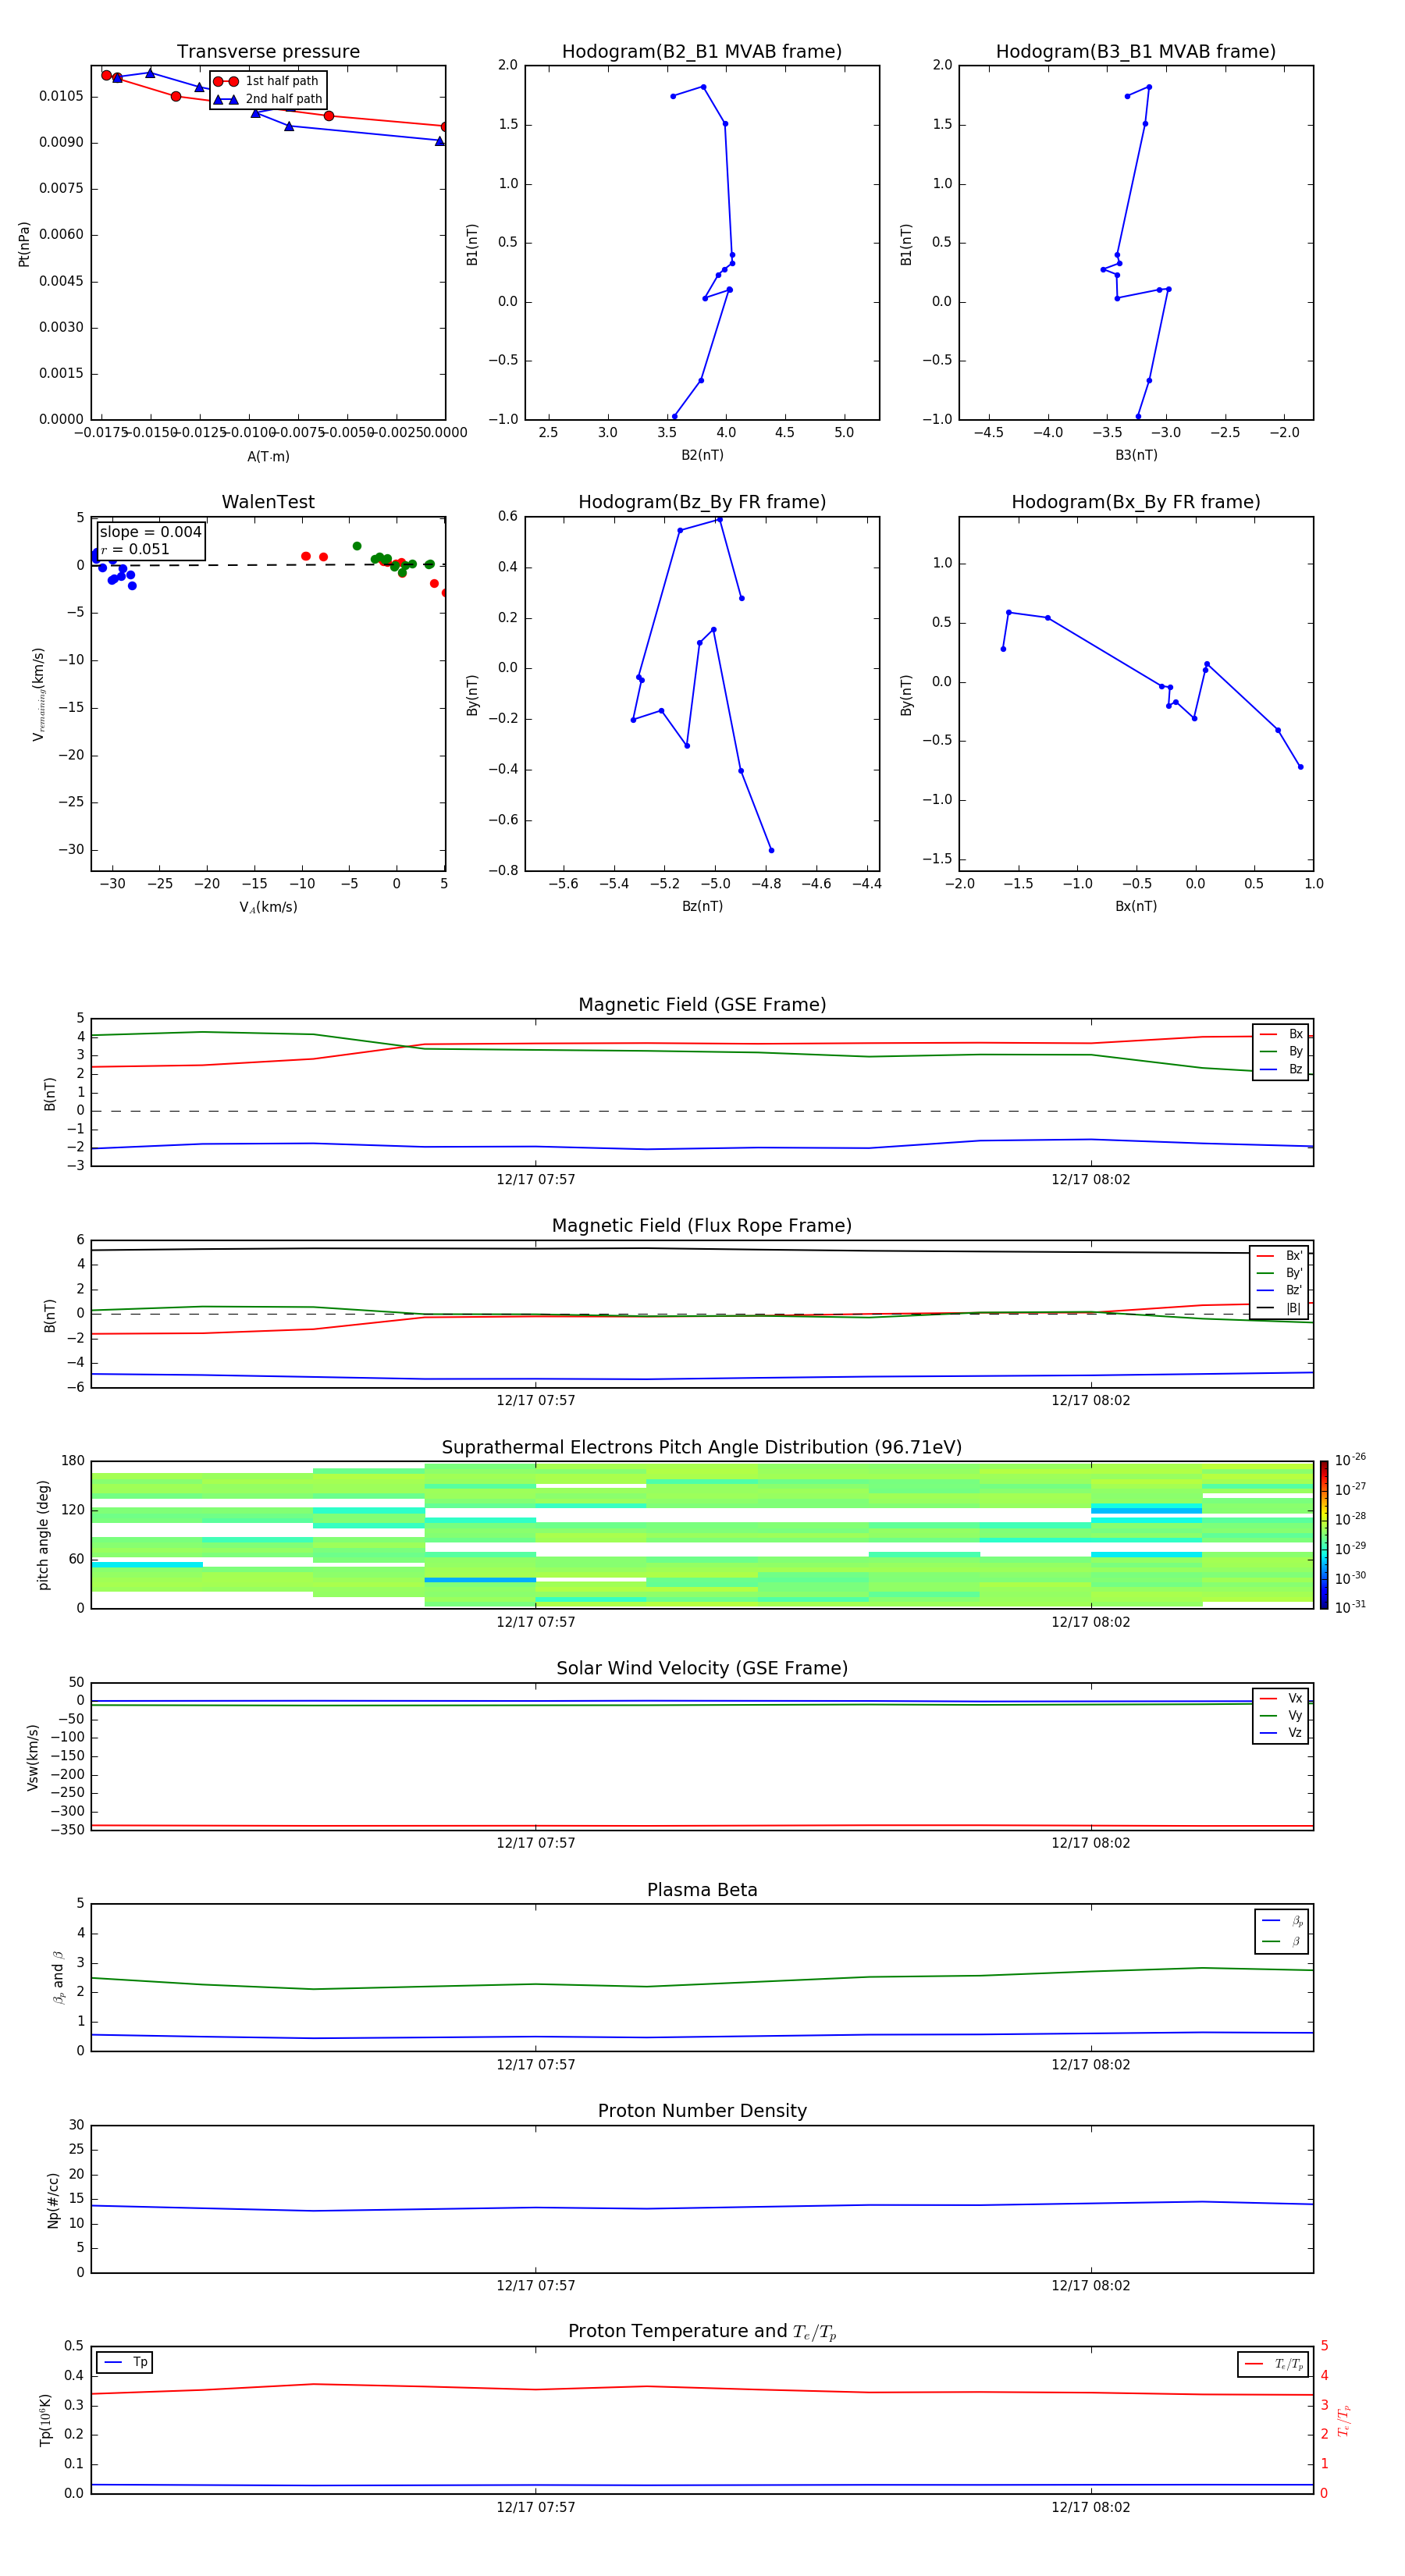The image size is (1405, 2576).
Task: Click the βp legend entry in Plasma Beta plot
Action: tap(1282, 1921)
